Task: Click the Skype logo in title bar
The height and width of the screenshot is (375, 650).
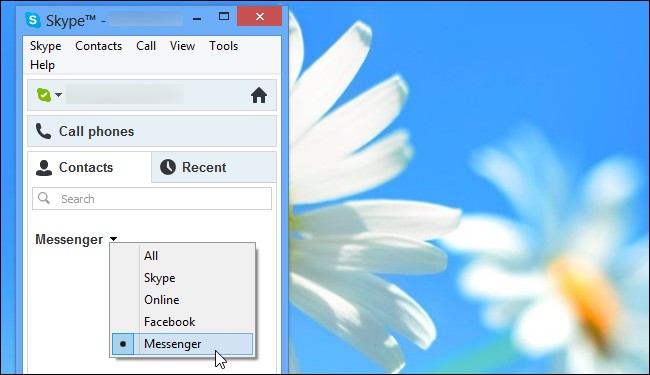Action: pyautogui.click(x=33, y=19)
